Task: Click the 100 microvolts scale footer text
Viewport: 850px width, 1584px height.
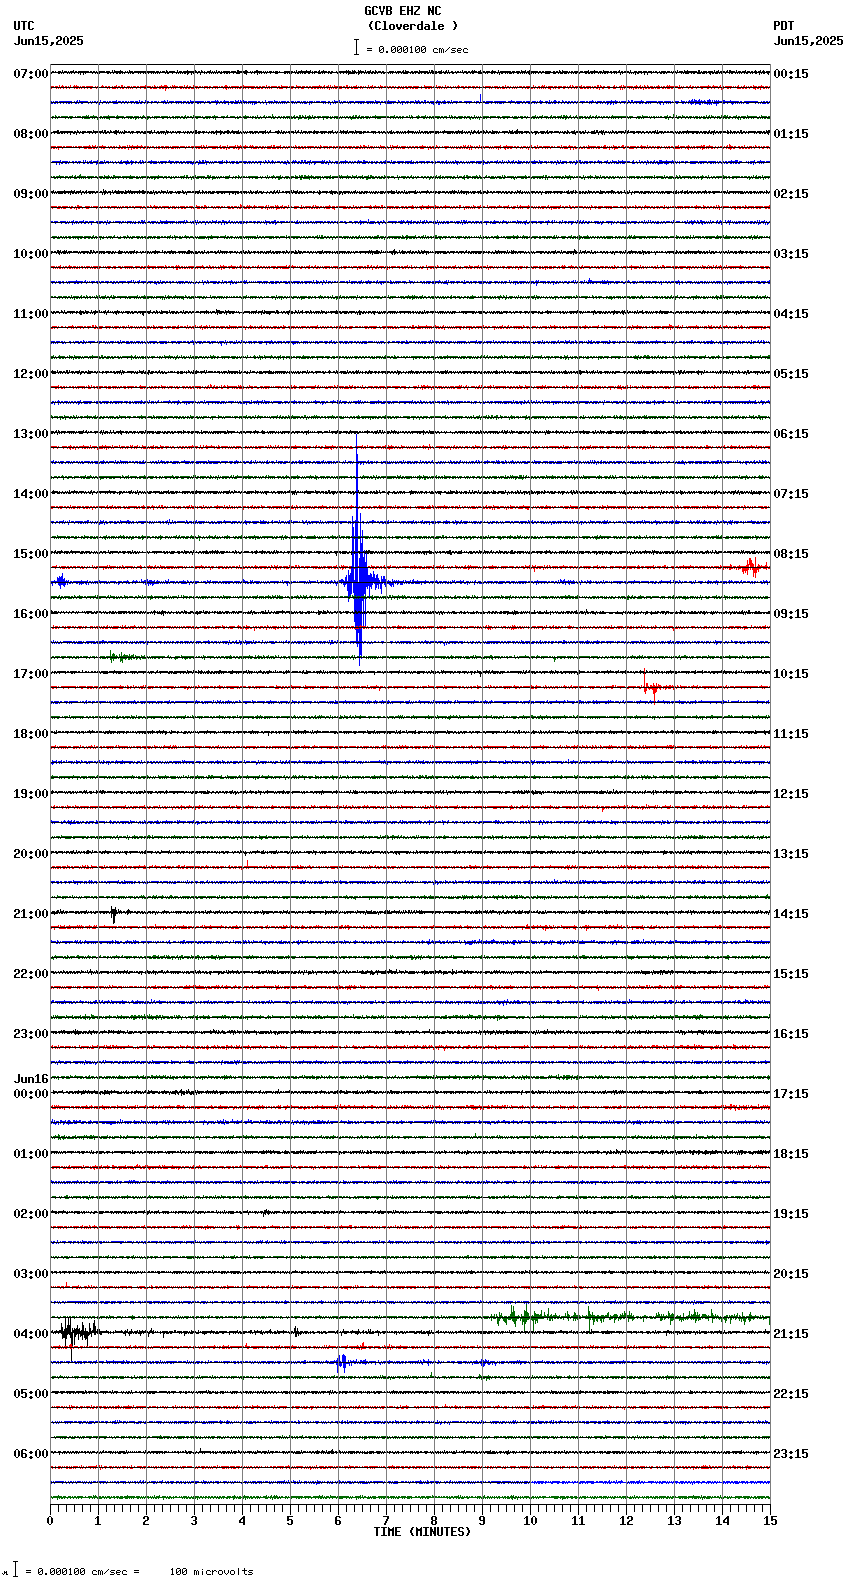Action: click(x=211, y=1572)
